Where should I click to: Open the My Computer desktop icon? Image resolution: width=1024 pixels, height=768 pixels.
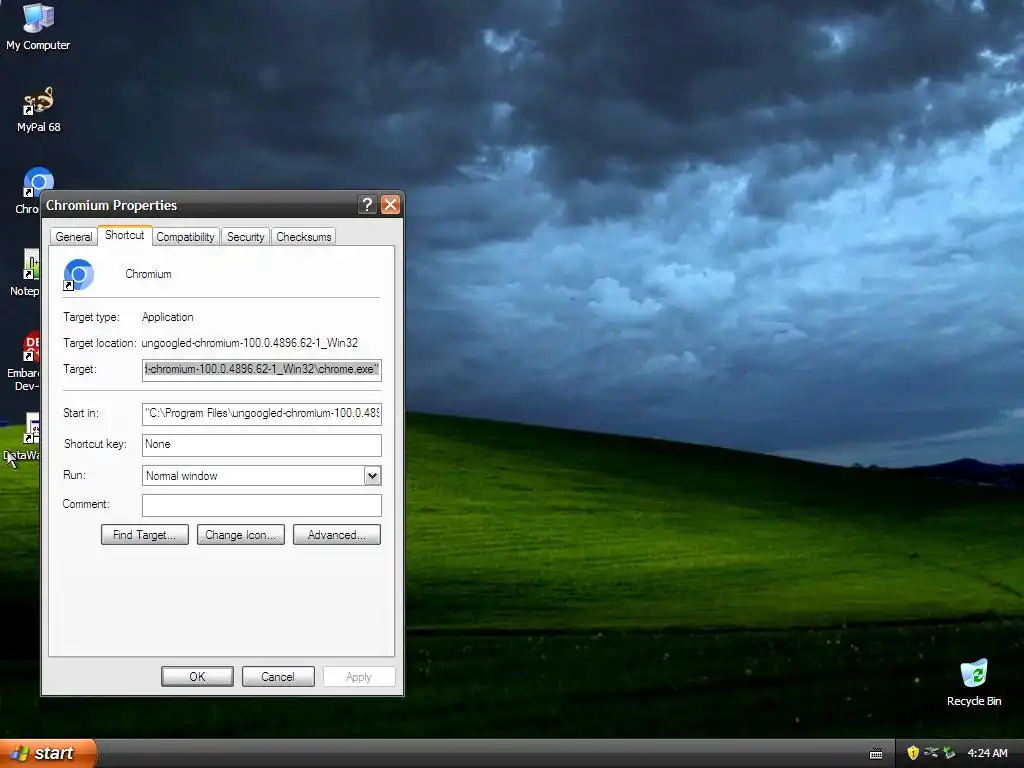point(38,26)
